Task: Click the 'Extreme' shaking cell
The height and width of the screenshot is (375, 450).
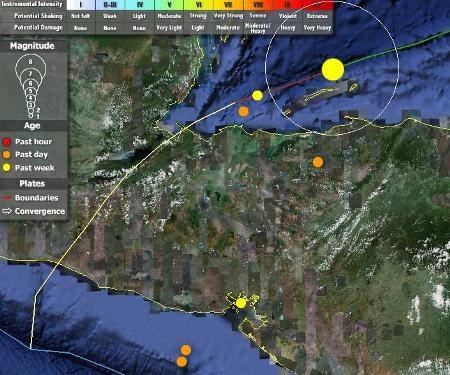Action: [x=317, y=16]
